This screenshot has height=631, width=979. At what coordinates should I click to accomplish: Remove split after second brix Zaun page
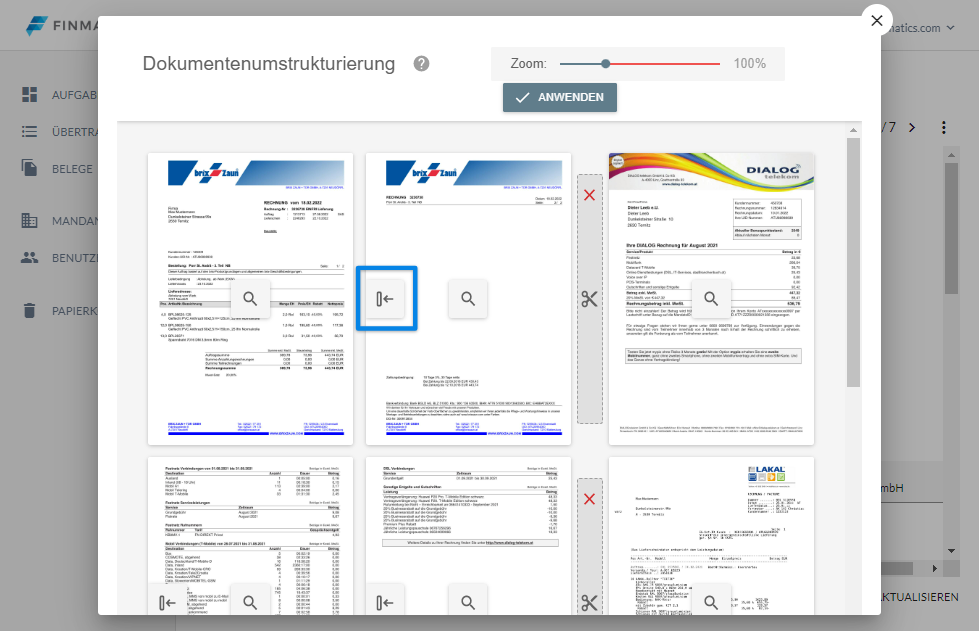[x=589, y=195]
